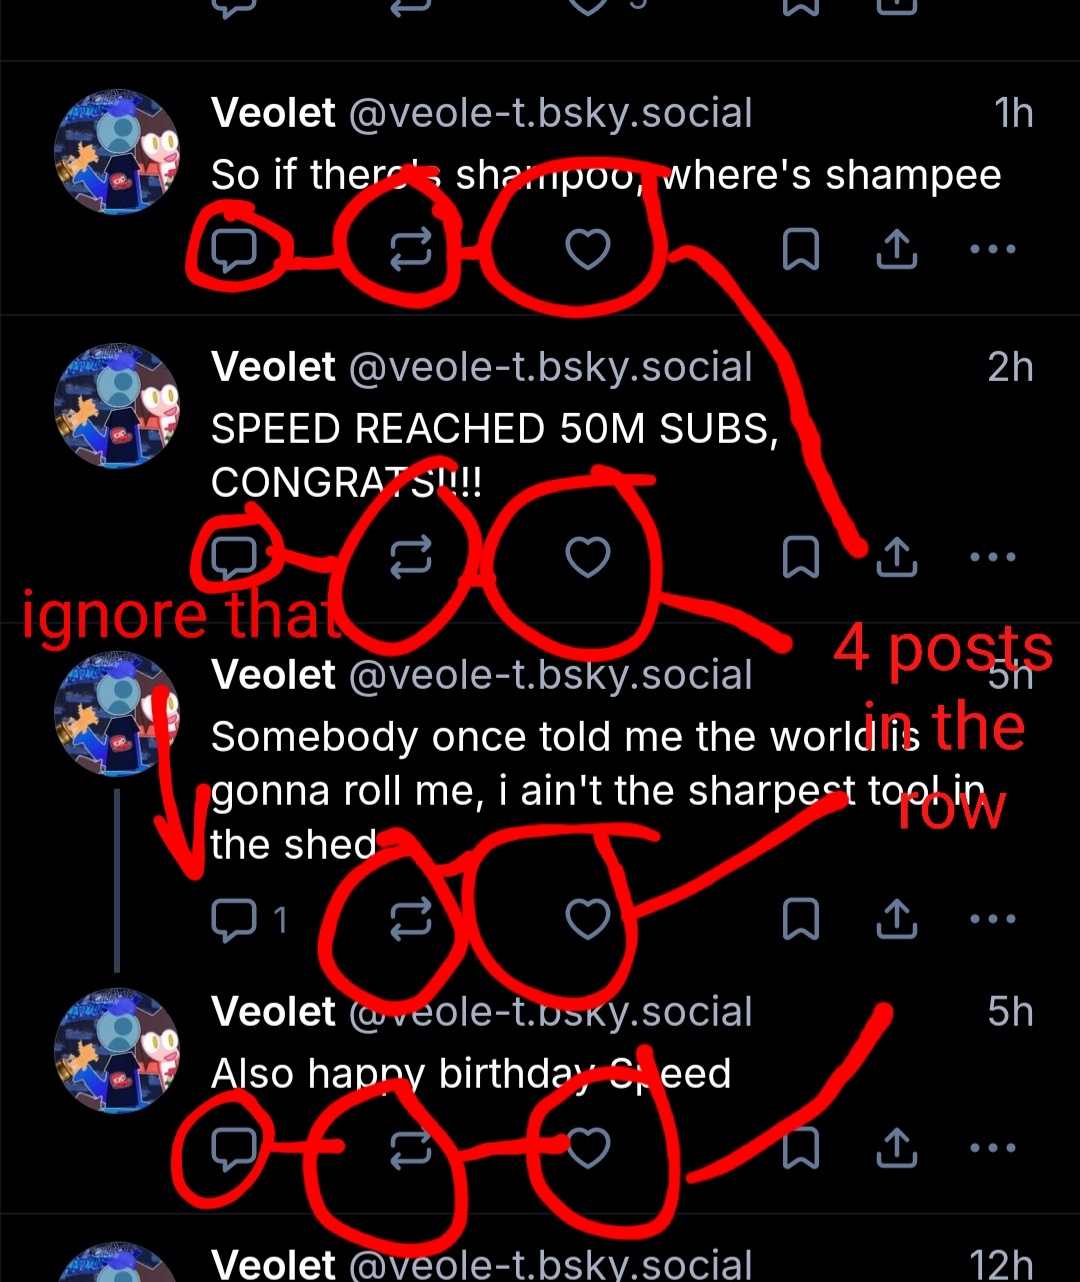Open Veolet's avatar on the shampoo post
1080x1282 pixels.
tap(117, 151)
